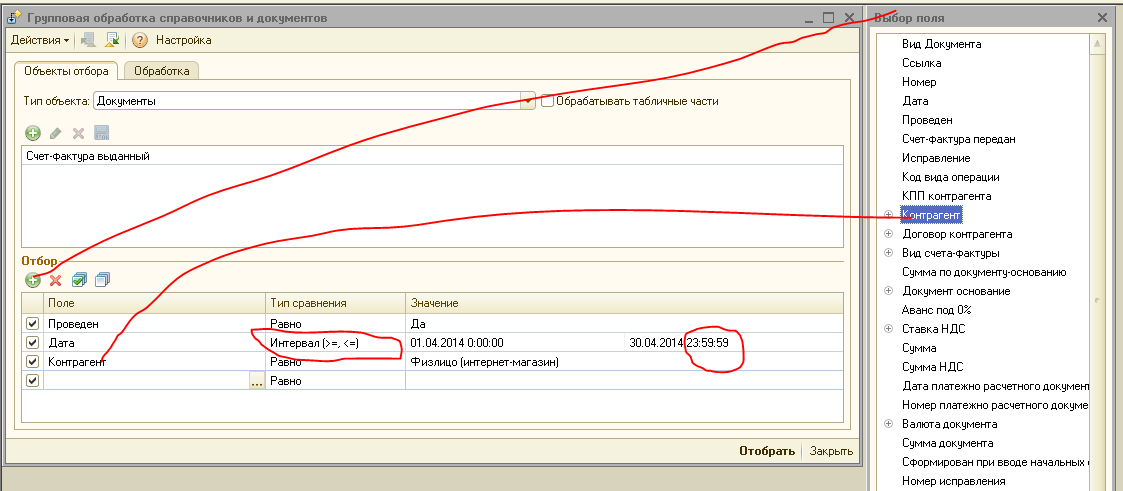Screen dimensions: 1123x491
Task: Expand the Вид счета-фактуры node
Action: (x=889, y=253)
